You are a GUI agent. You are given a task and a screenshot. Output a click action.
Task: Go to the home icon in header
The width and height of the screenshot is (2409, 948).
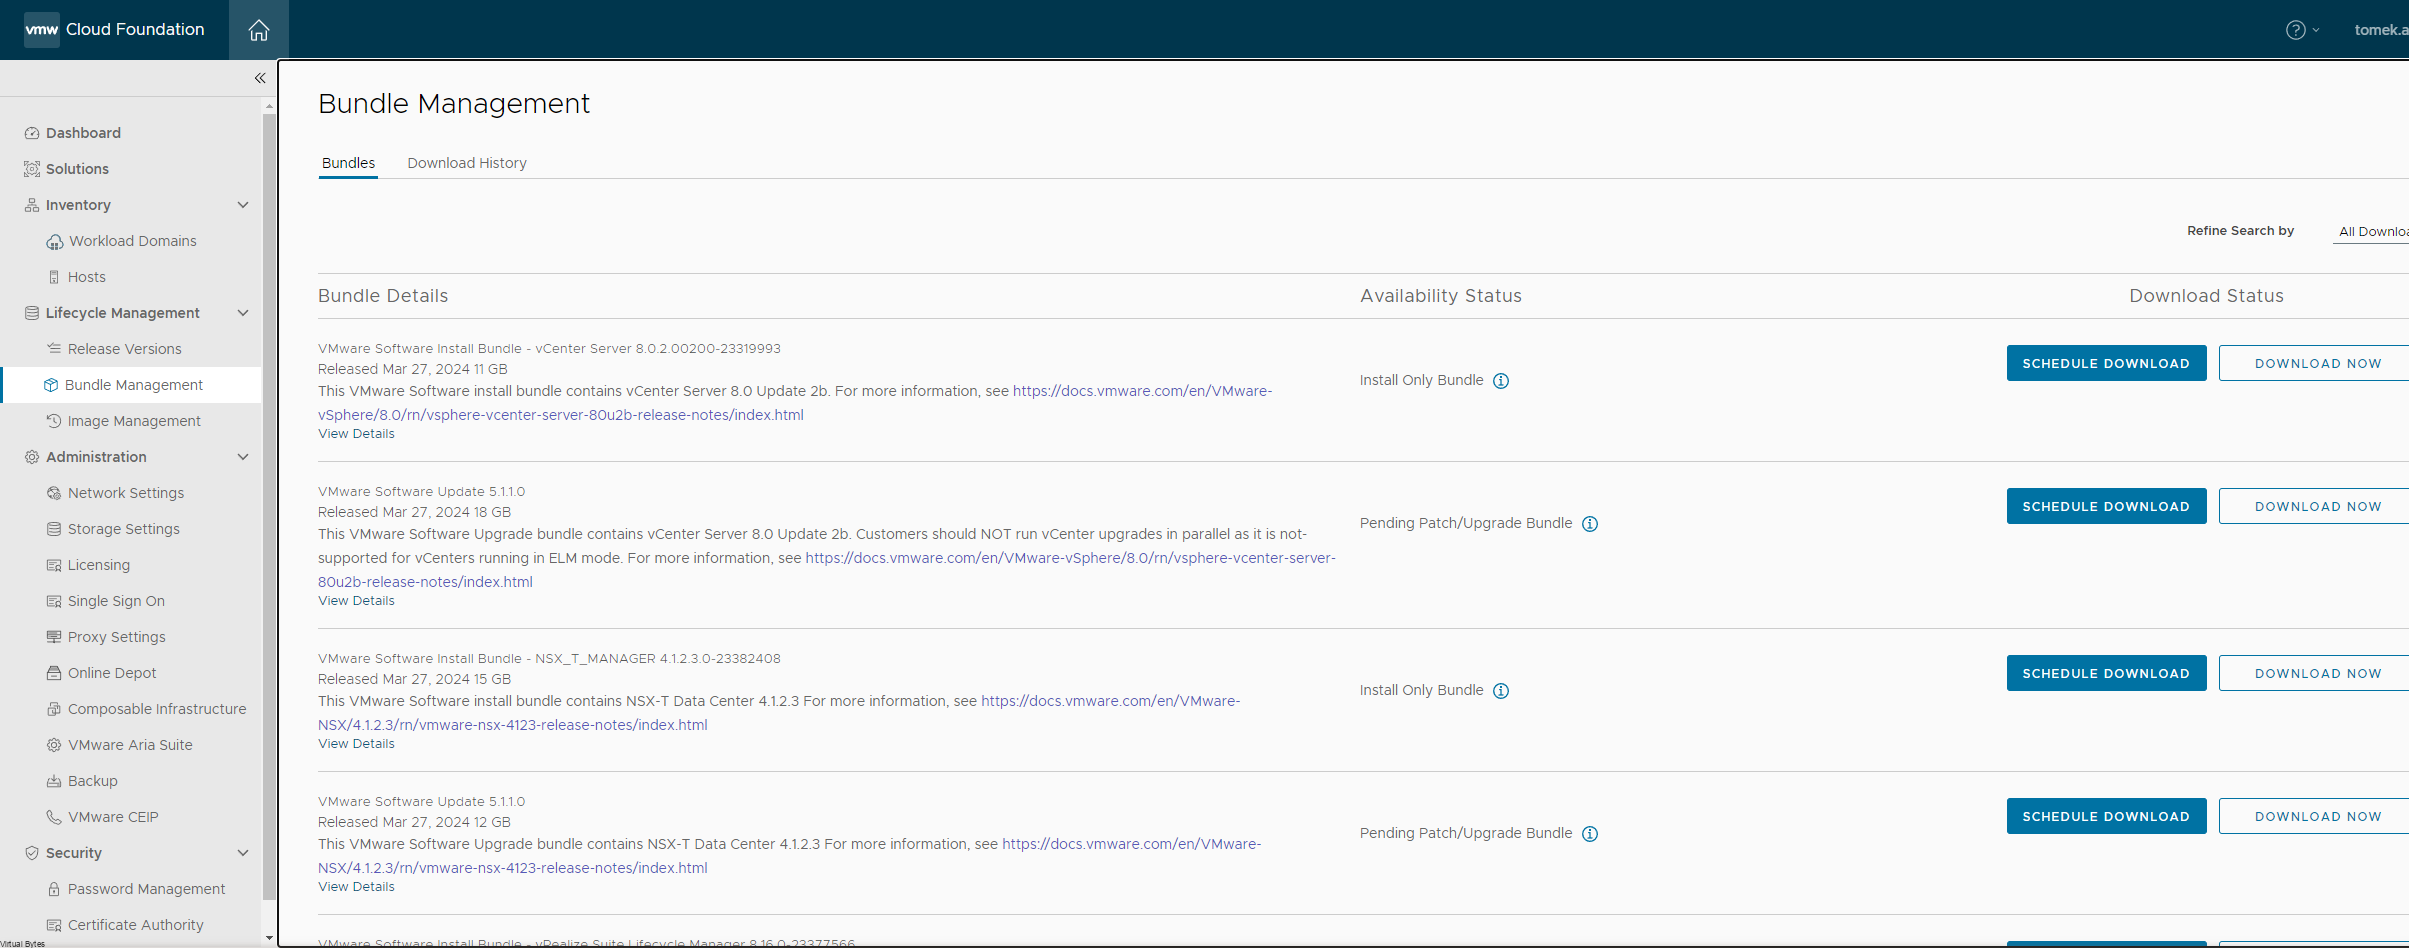click(259, 30)
